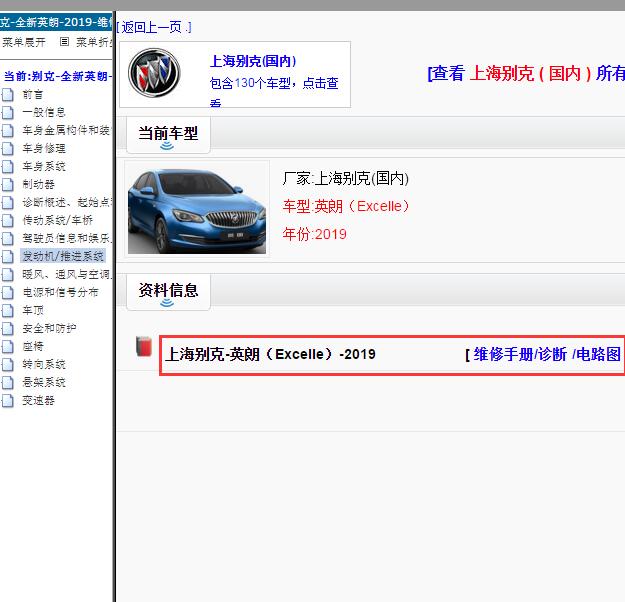The width and height of the screenshot is (625, 602).
Task: Open the 转向系统 chapter
Action: 44,364
